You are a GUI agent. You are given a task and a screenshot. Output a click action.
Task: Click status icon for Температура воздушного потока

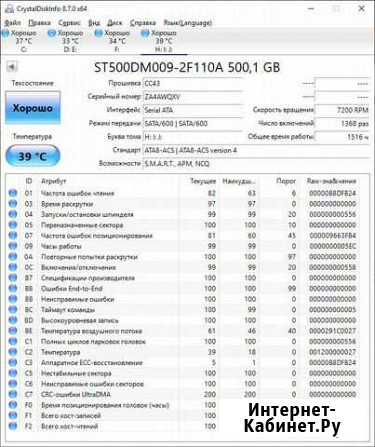[13, 331]
